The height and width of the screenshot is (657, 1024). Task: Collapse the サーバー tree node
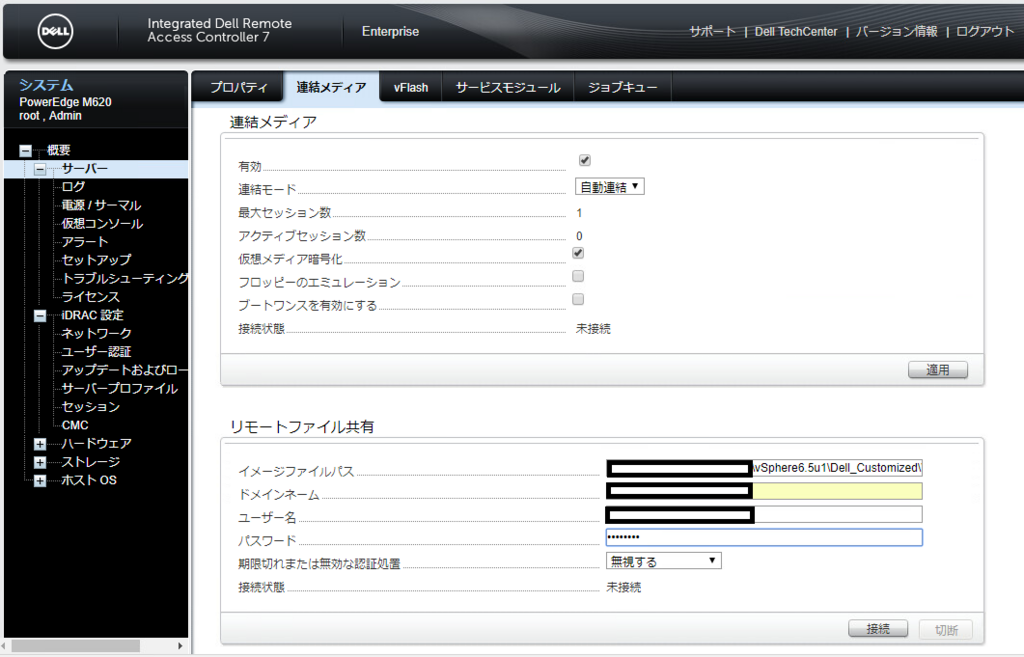pos(40,169)
